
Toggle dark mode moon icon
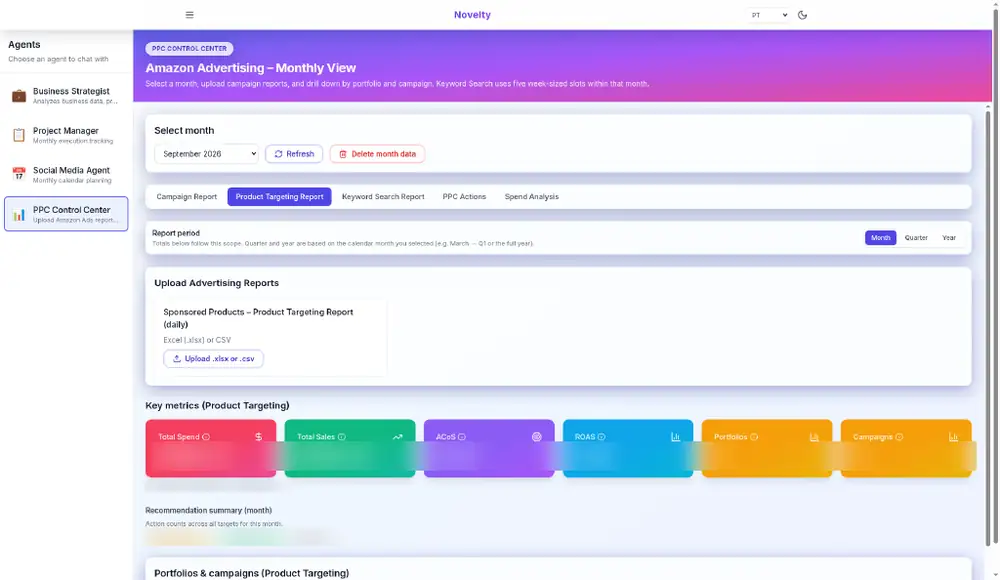[802, 15]
